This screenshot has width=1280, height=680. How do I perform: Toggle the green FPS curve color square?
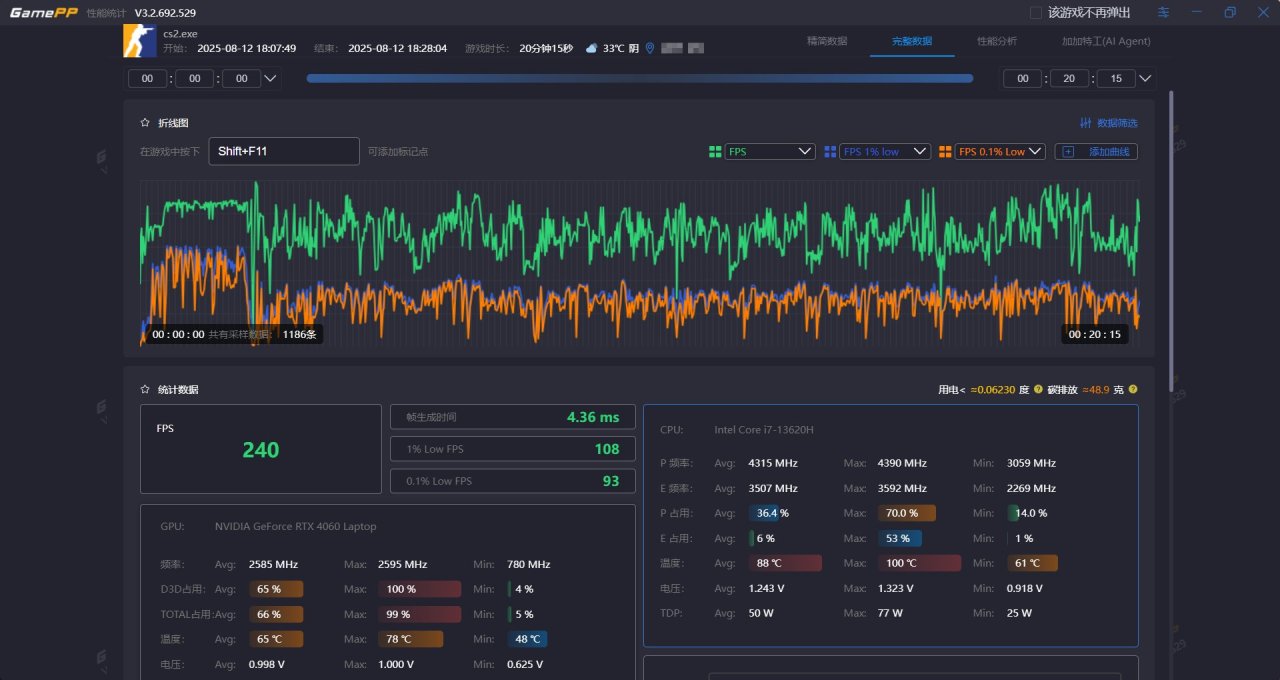click(715, 152)
